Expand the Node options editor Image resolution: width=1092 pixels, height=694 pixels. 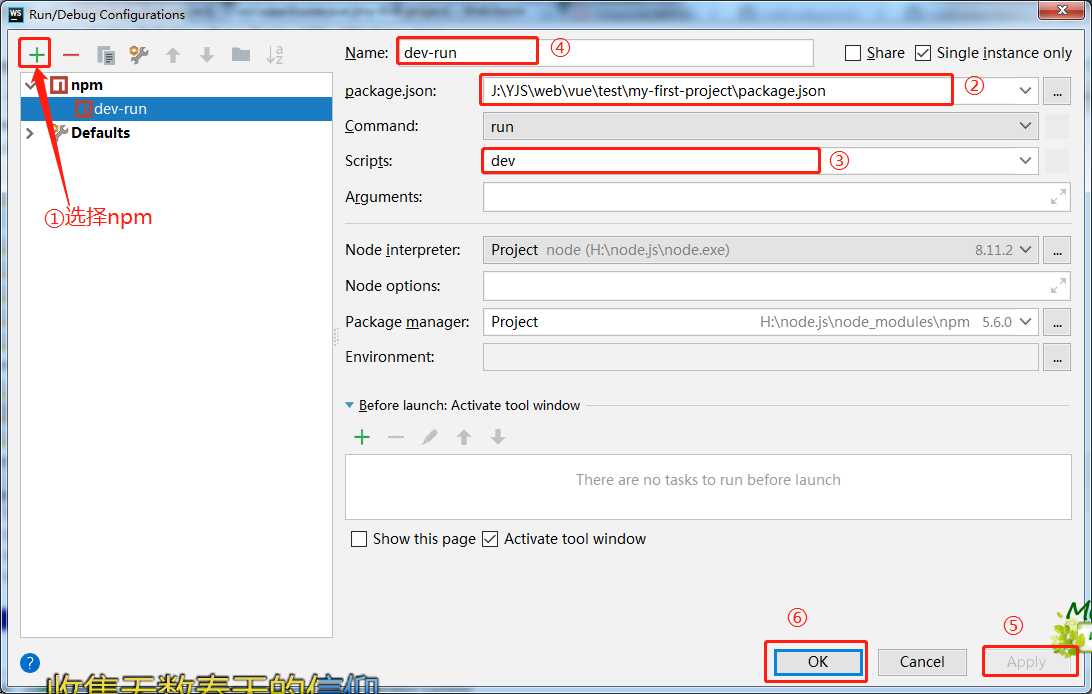pyautogui.click(x=1057, y=285)
